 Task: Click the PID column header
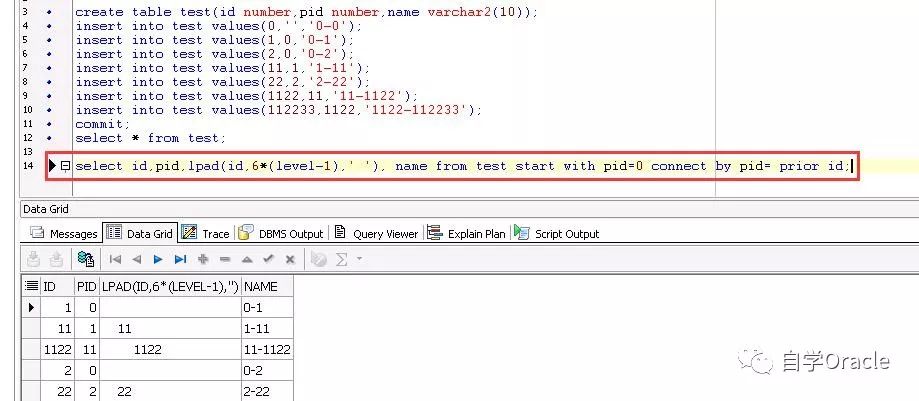pyautogui.click(x=87, y=286)
